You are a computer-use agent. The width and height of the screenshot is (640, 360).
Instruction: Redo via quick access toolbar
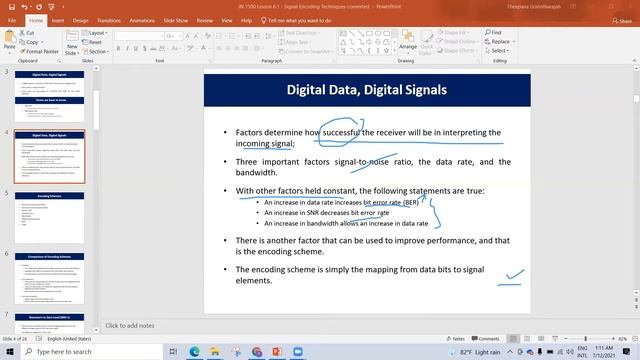[x=38, y=7]
